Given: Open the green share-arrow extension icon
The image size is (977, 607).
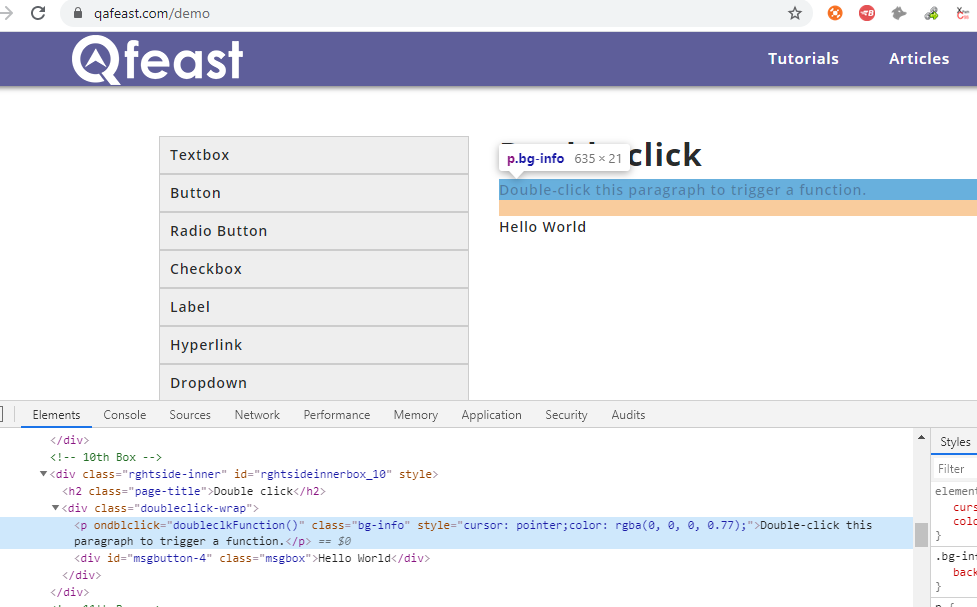Looking at the screenshot, I should click(930, 14).
